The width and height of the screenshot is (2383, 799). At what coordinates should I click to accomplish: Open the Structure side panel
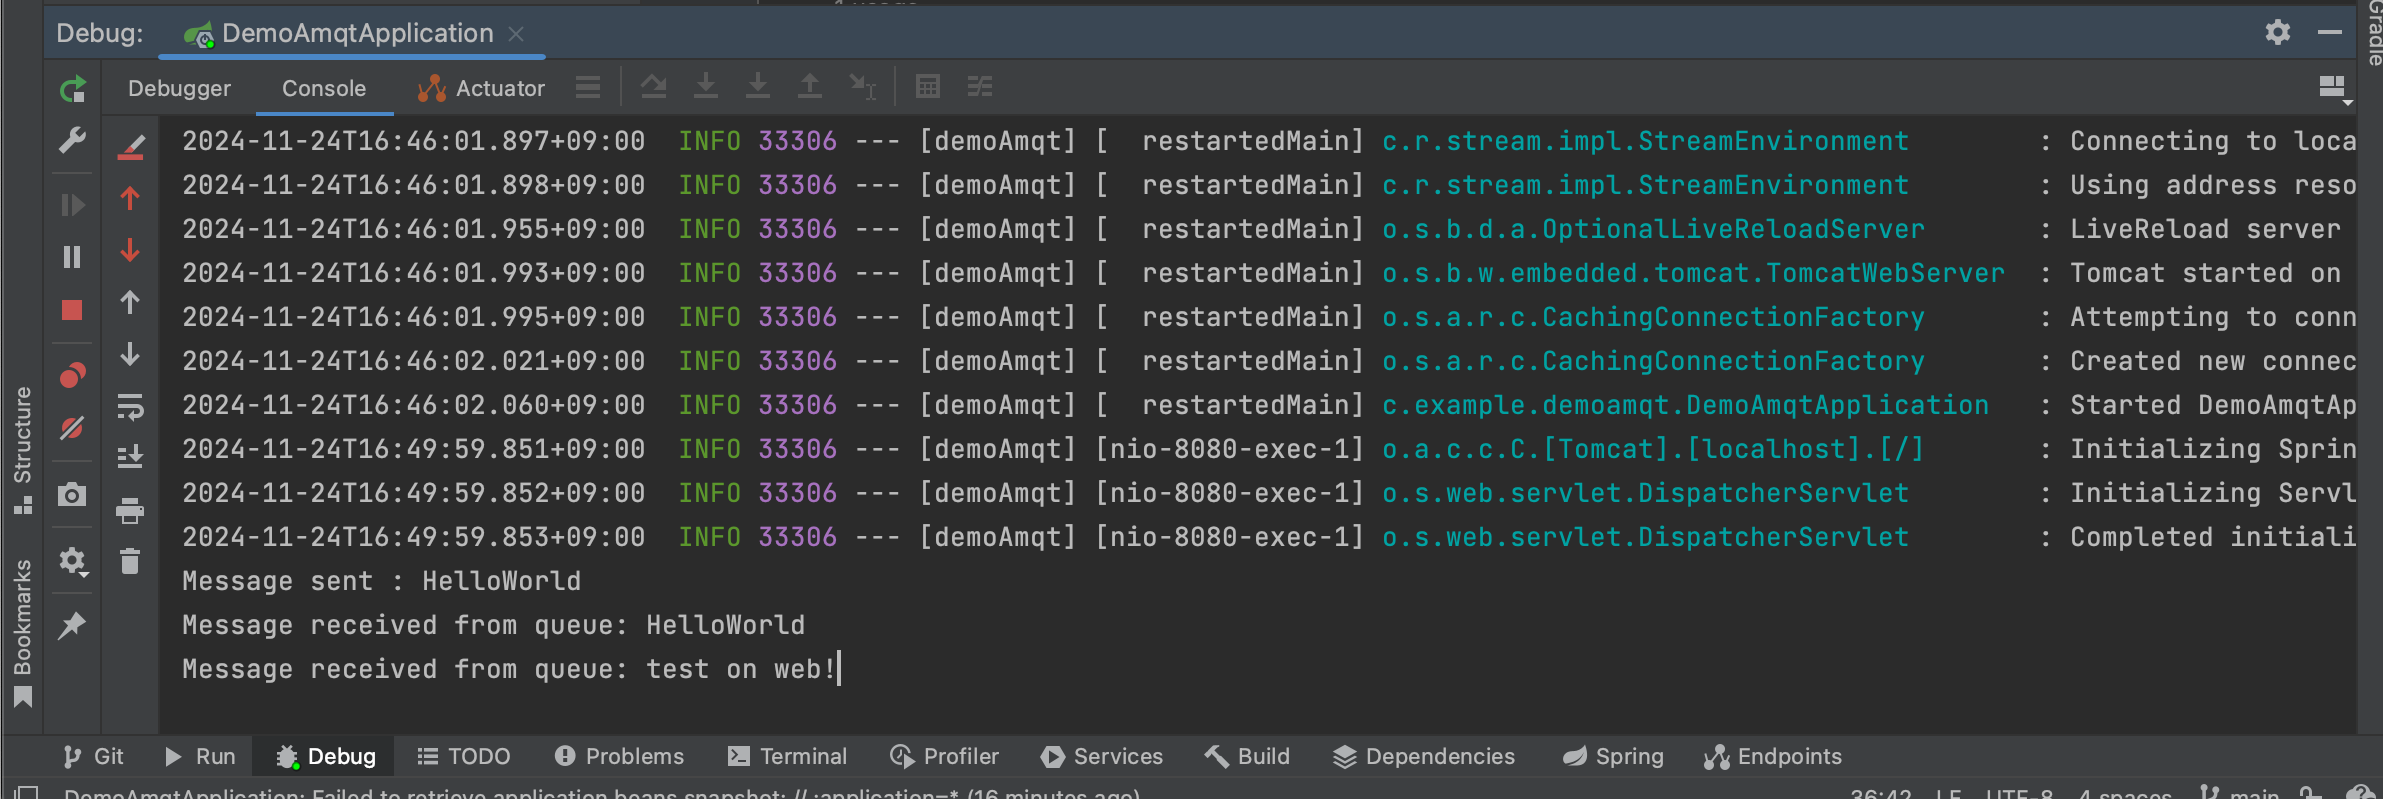[x=22, y=449]
